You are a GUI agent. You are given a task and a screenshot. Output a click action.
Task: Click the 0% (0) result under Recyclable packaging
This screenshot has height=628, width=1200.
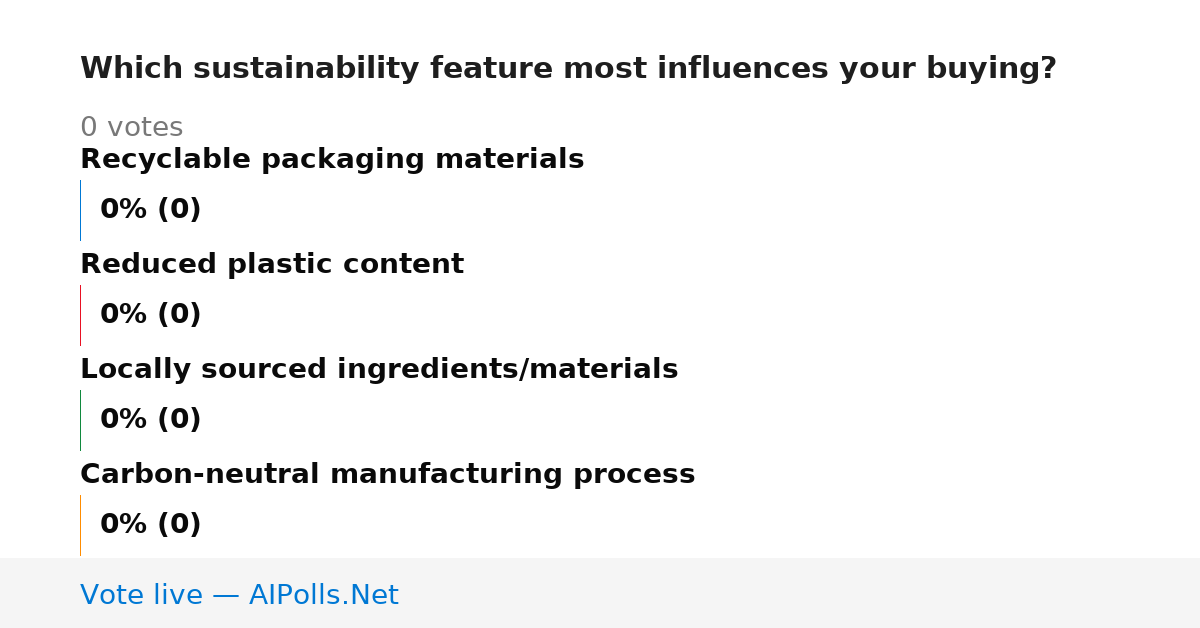151,210
